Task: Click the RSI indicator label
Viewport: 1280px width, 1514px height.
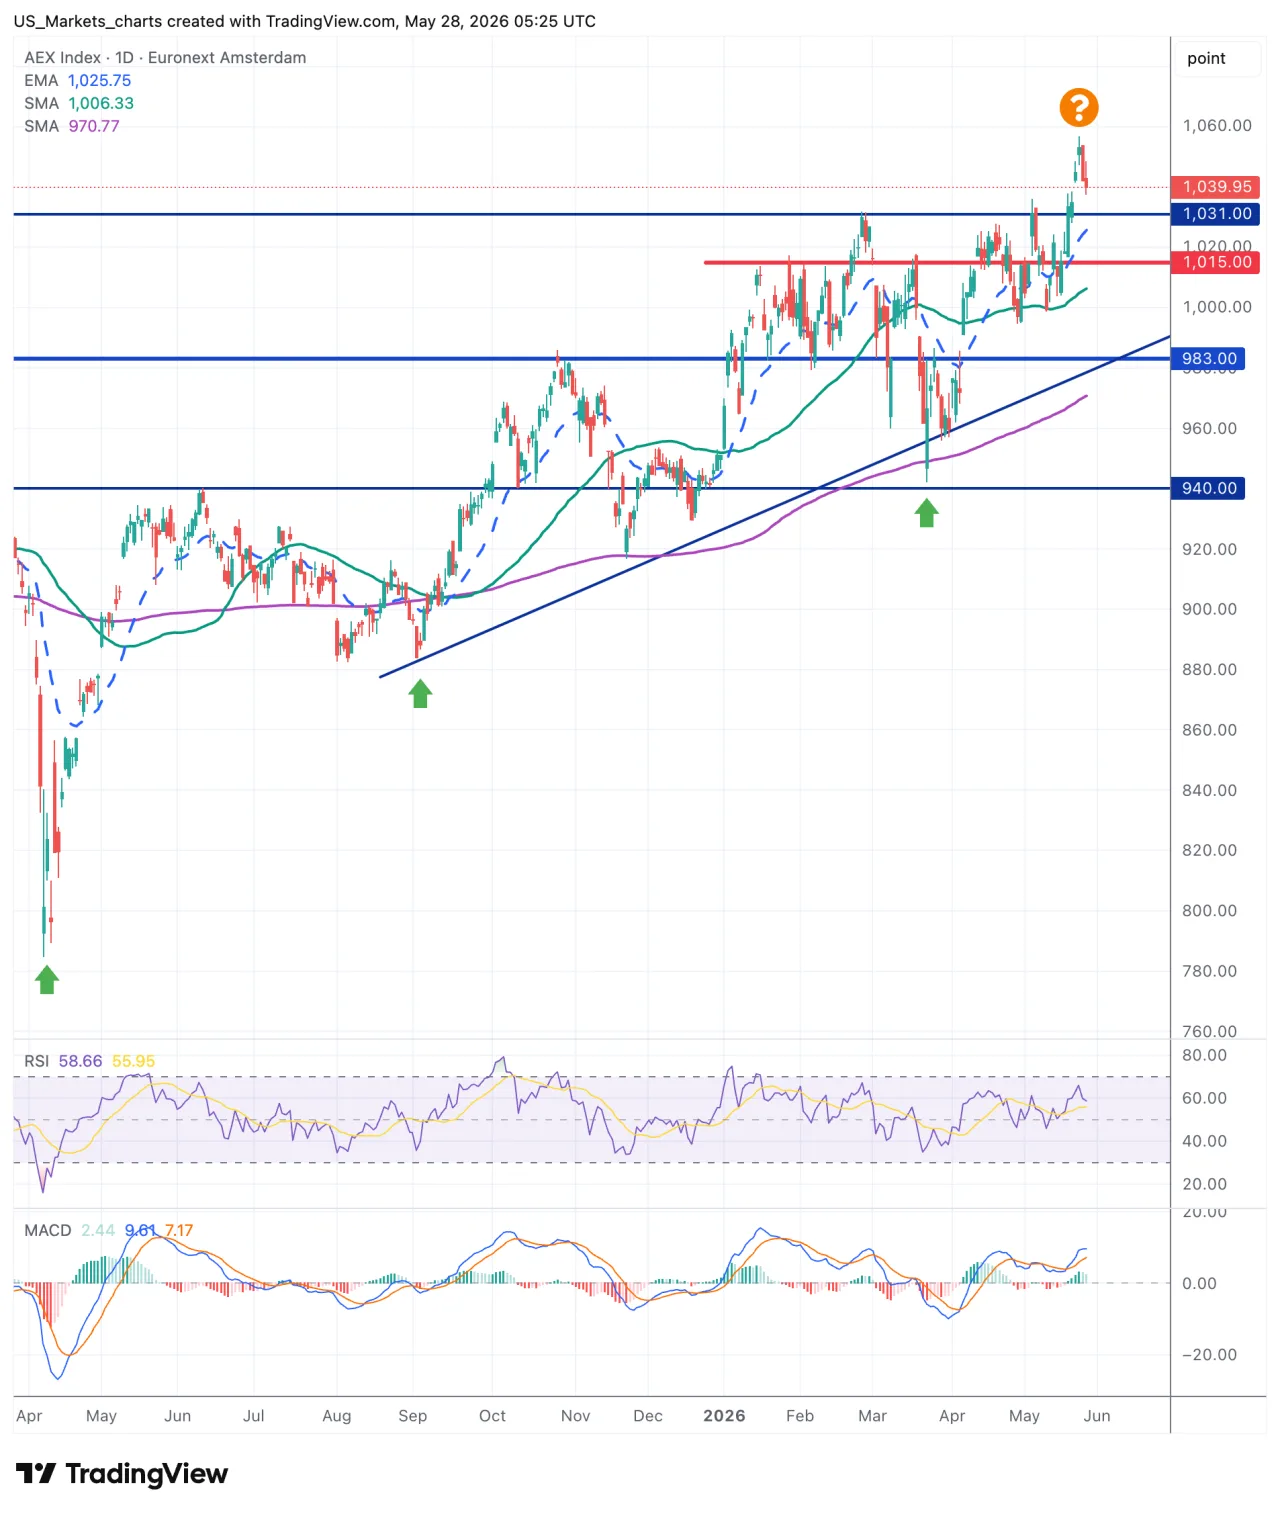Action: point(37,1061)
